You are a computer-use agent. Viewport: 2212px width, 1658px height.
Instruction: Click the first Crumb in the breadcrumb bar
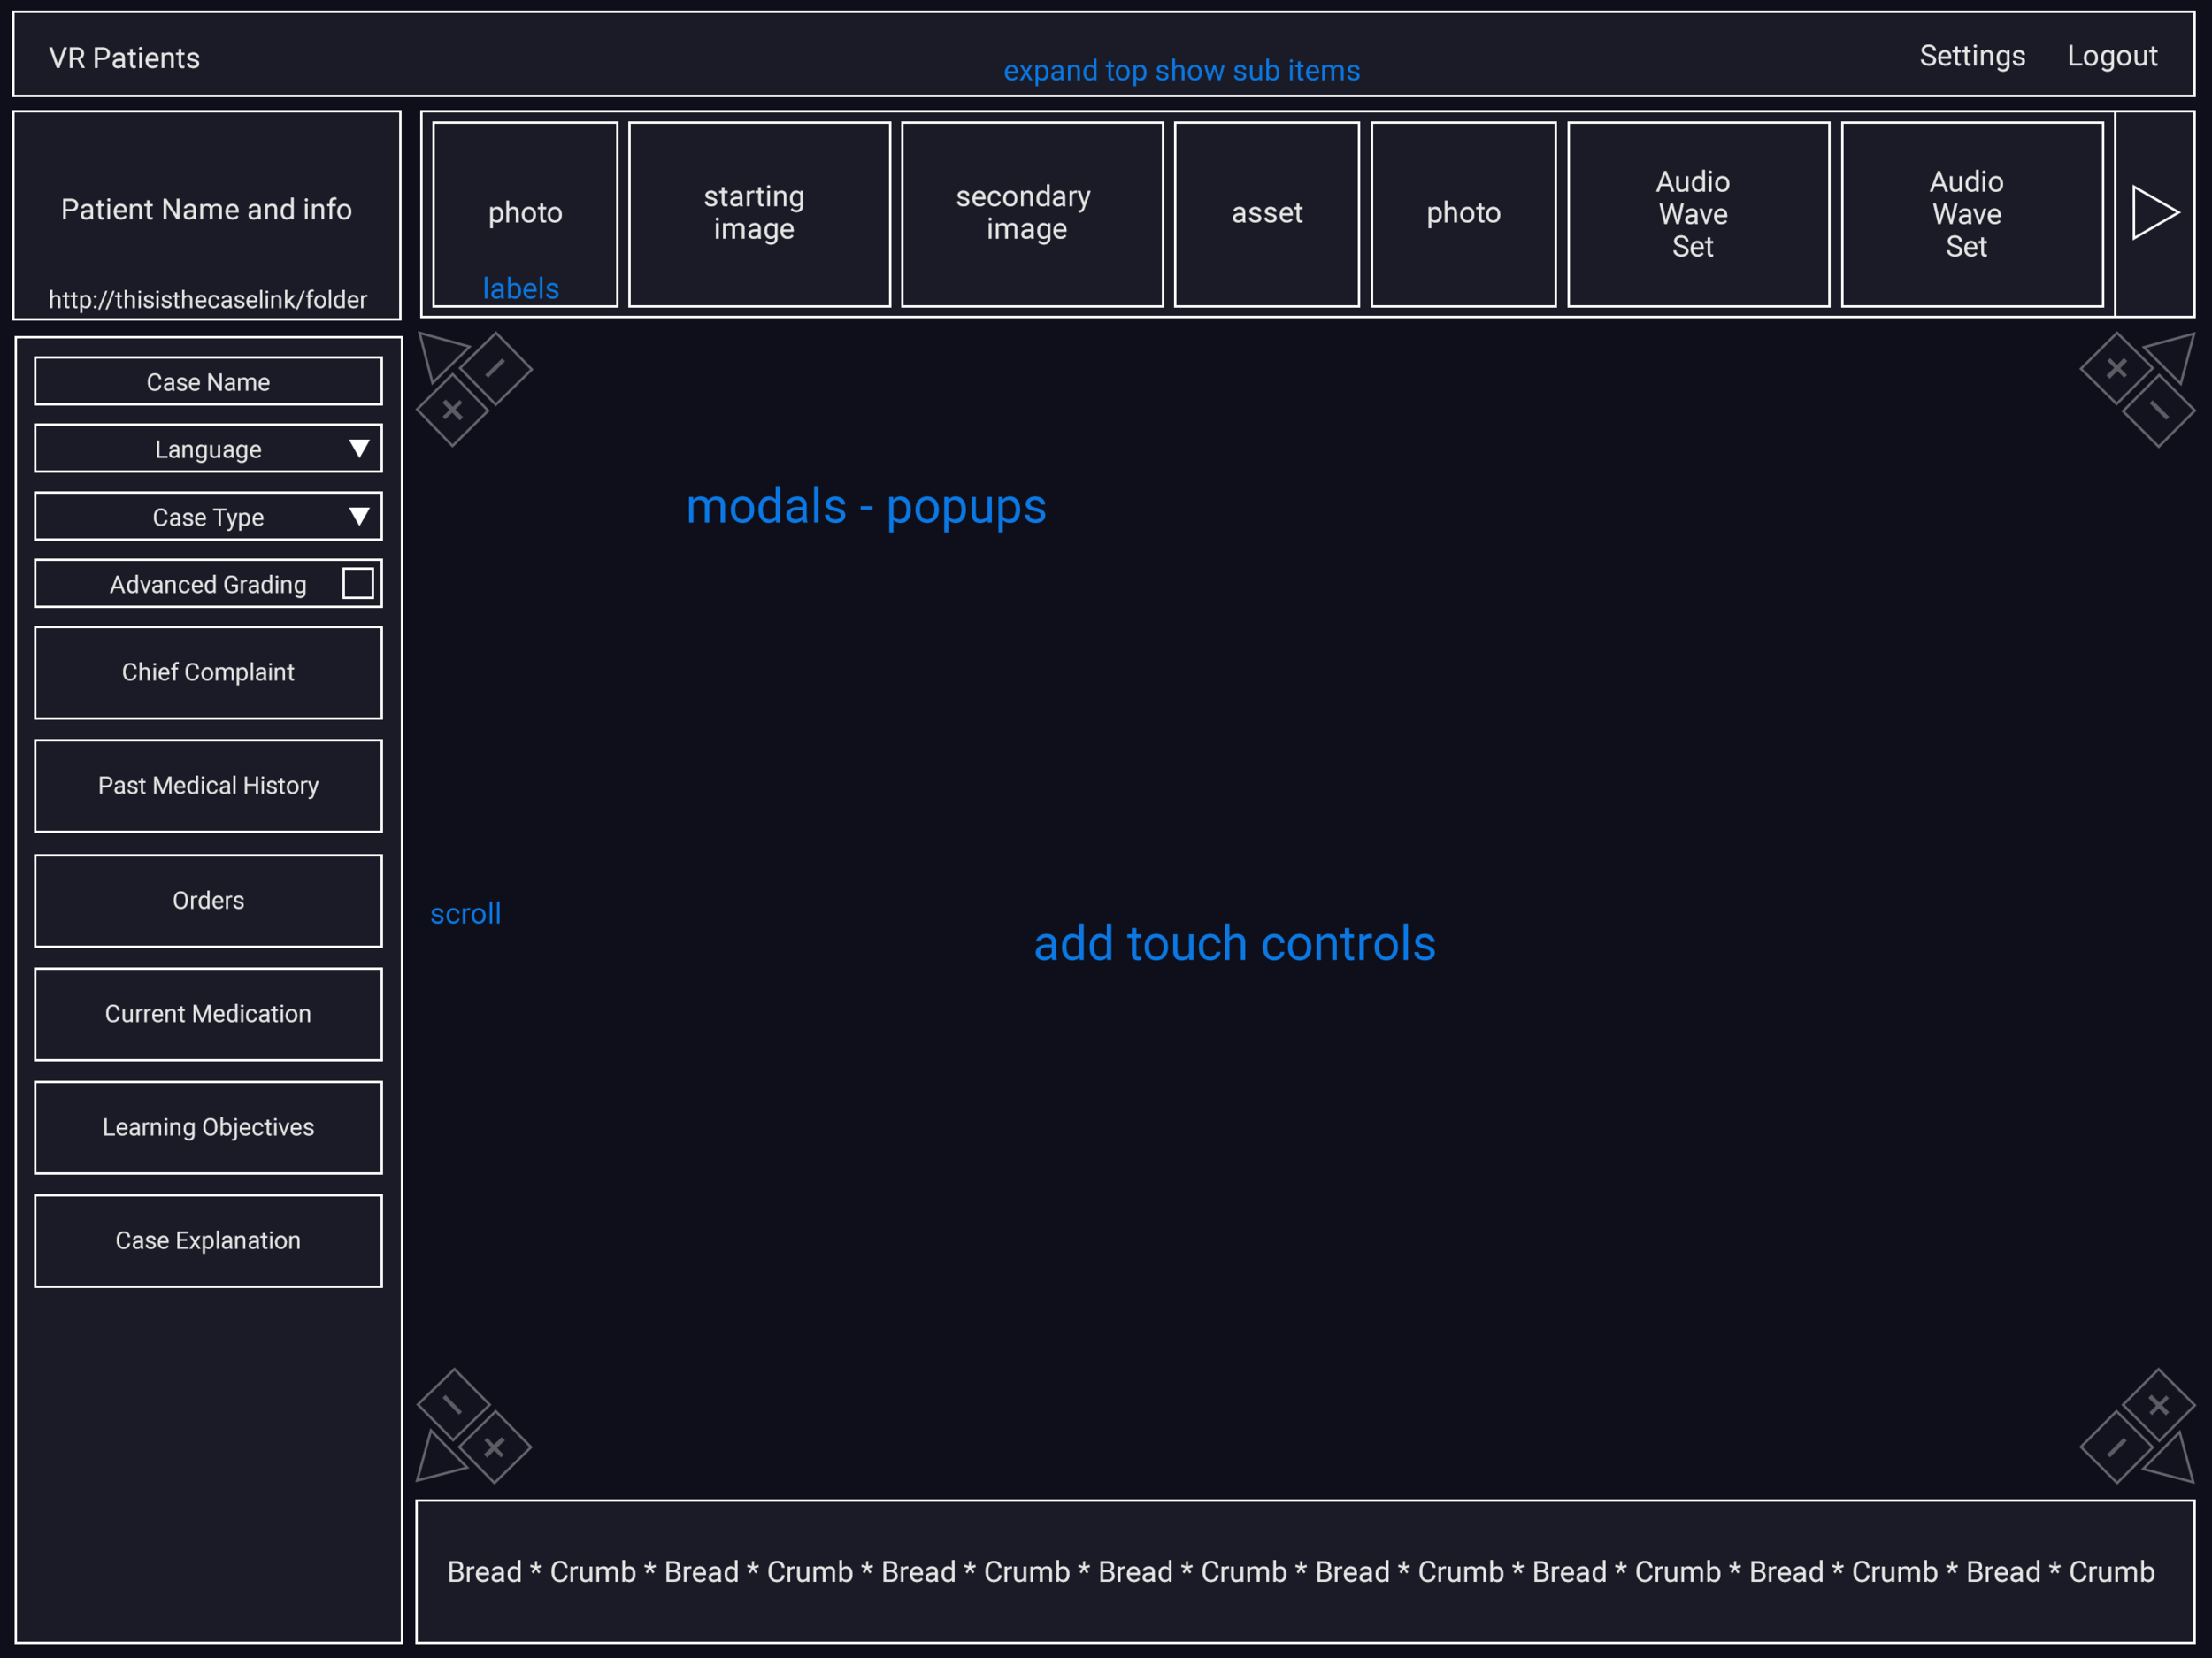pos(591,1571)
